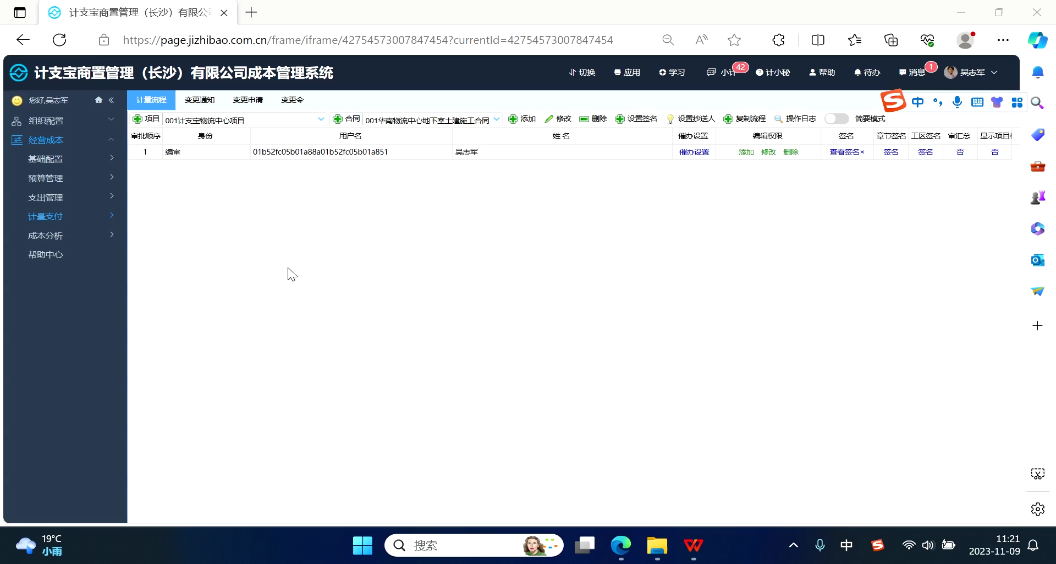The image size is (1056, 564).
Task: Switch to the 变更令 tab
Action: click(x=292, y=100)
